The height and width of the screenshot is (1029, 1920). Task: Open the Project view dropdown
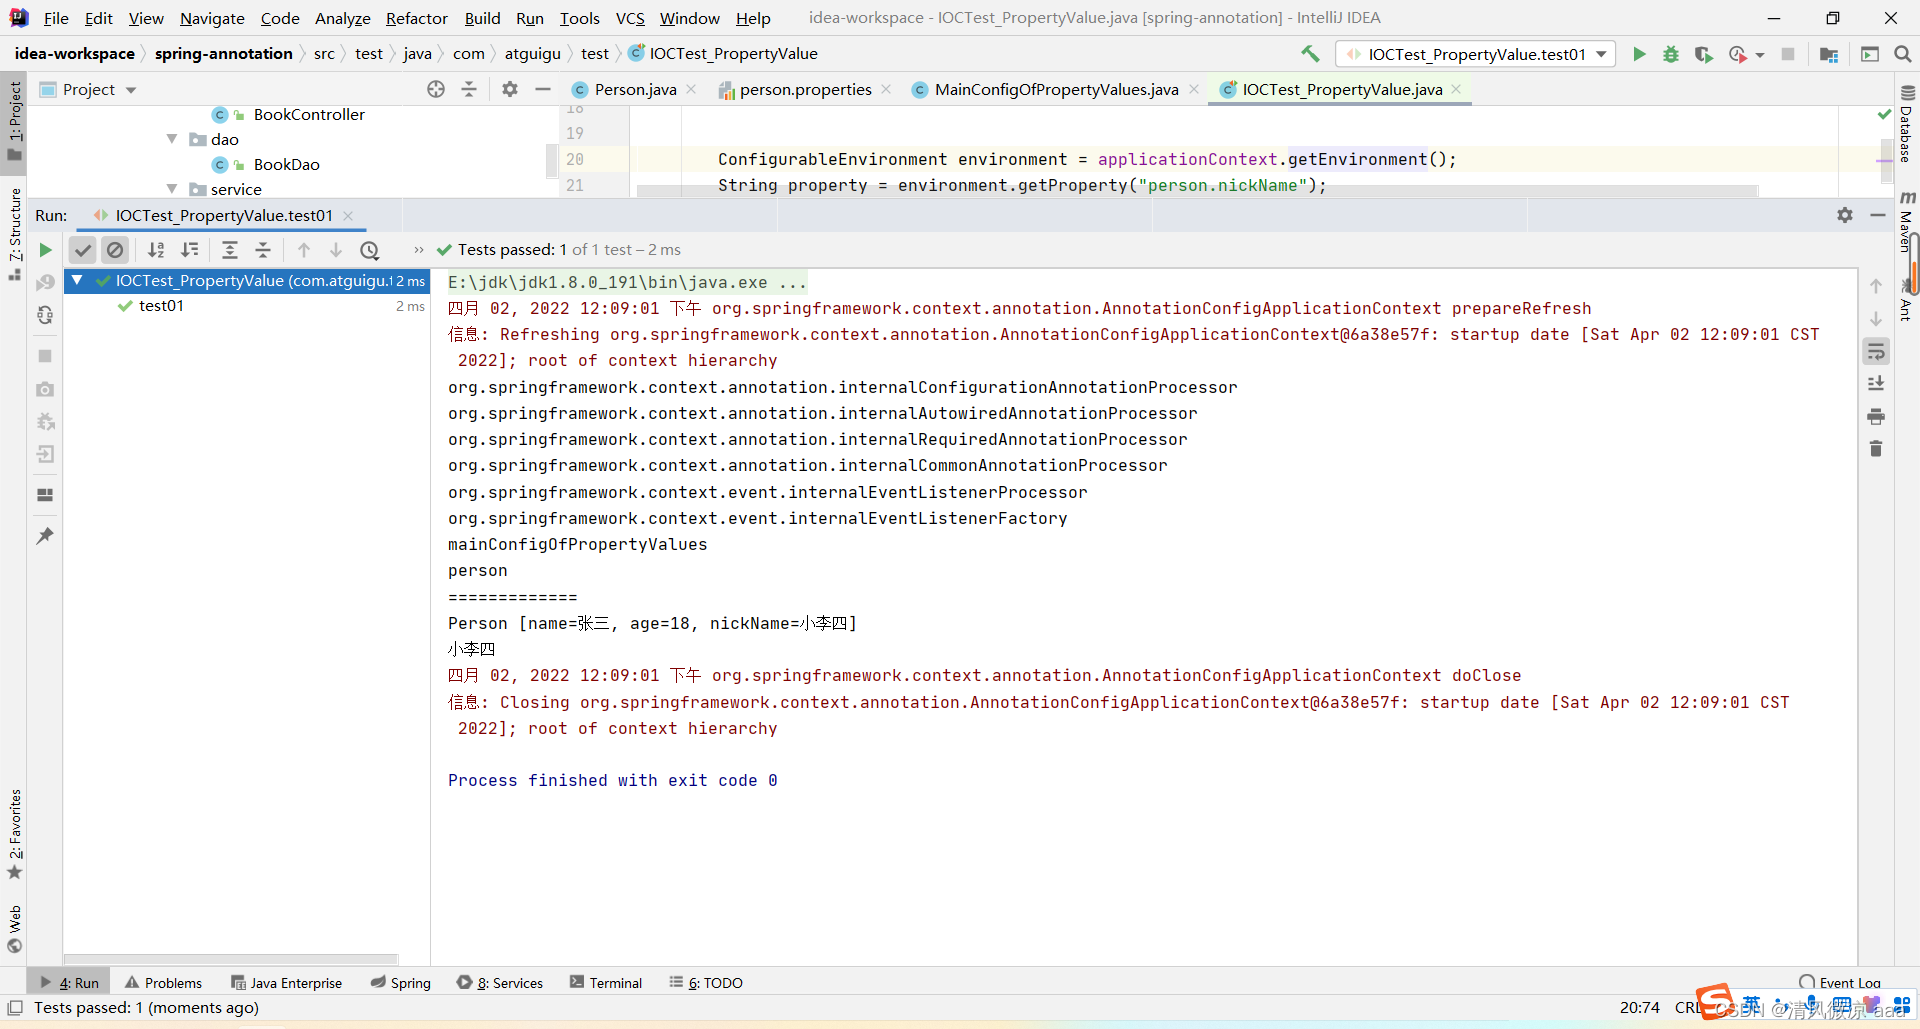[x=88, y=89]
